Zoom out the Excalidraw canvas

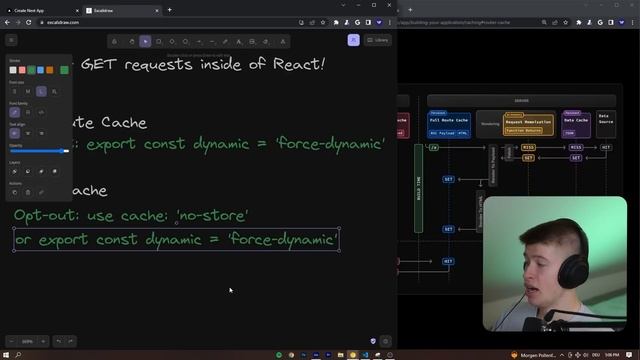click(x=11, y=341)
